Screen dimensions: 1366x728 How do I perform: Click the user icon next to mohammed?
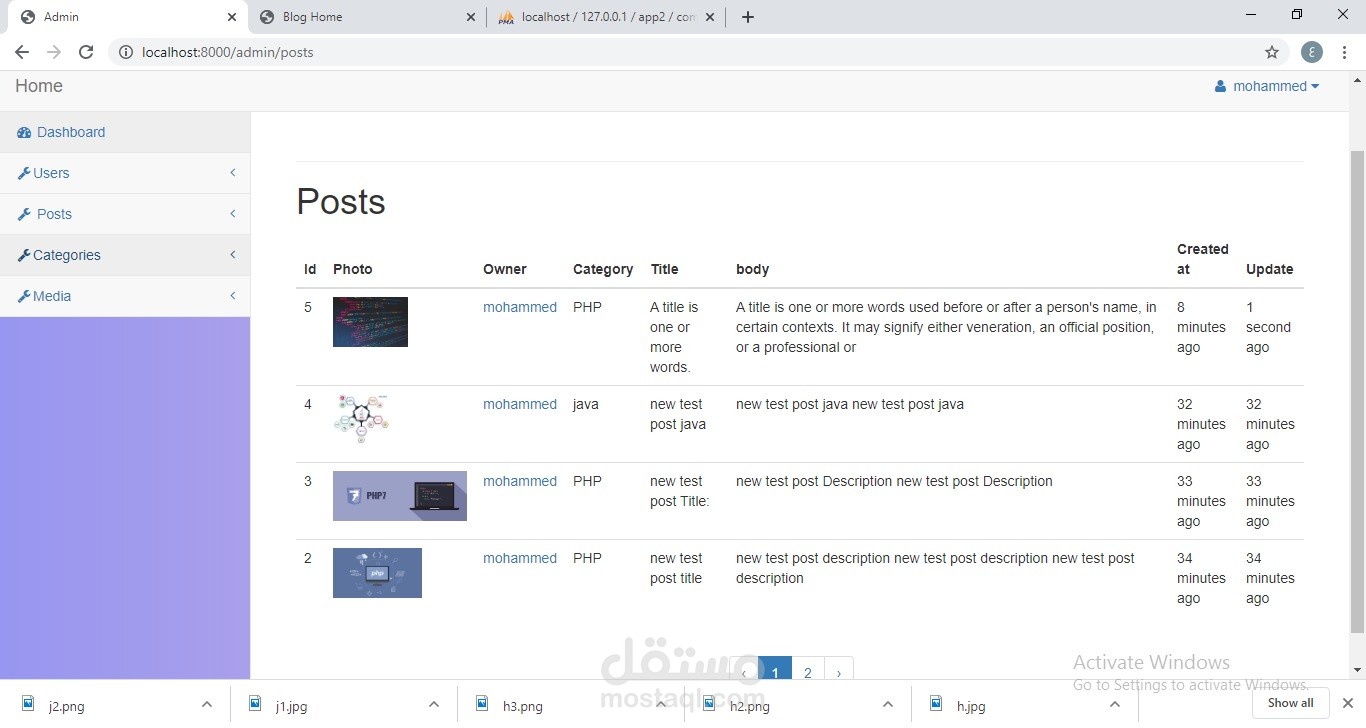[1220, 86]
